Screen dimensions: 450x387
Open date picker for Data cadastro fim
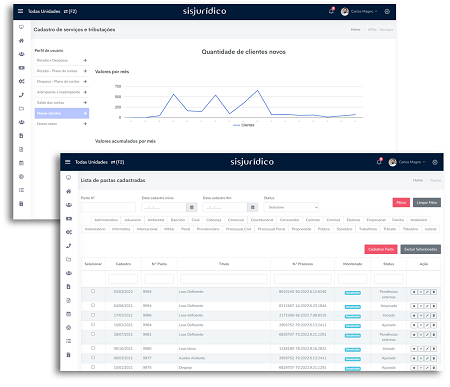tap(252, 207)
